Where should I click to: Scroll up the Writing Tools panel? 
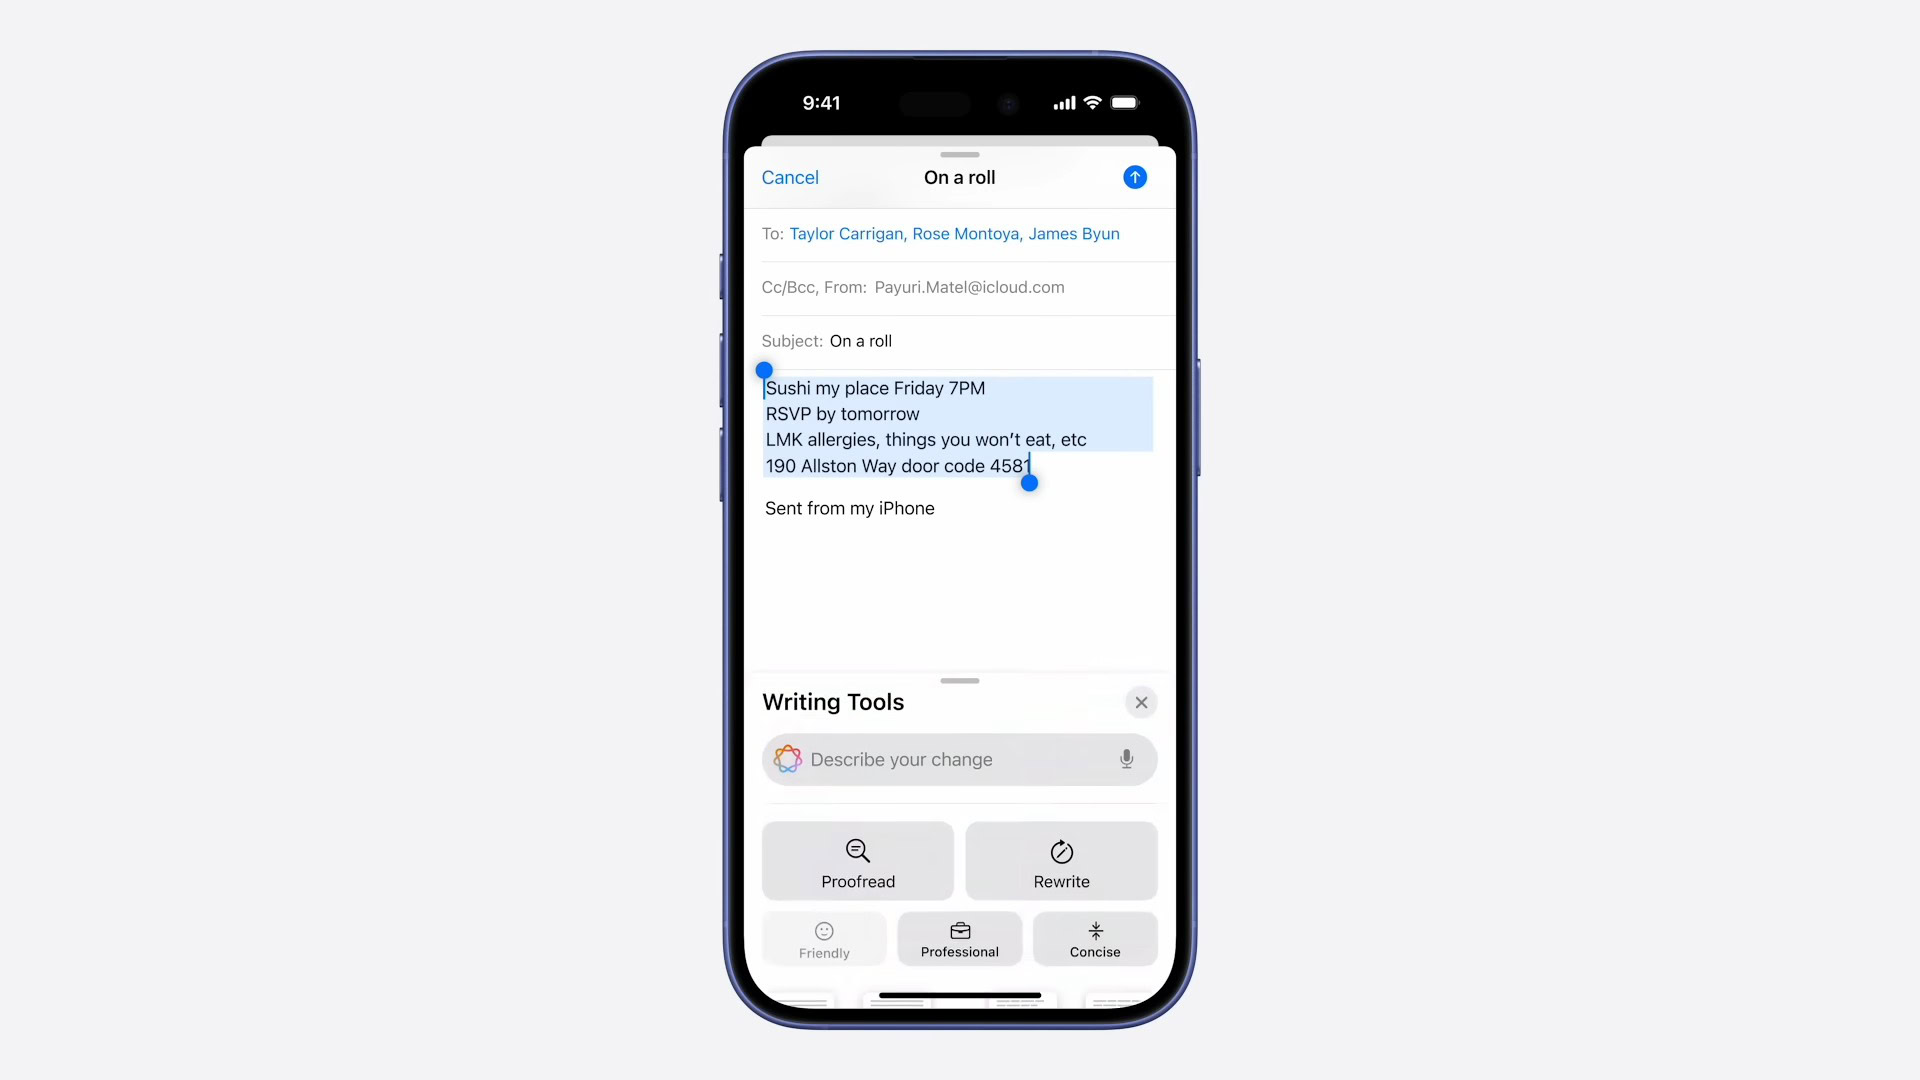pos(960,679)
